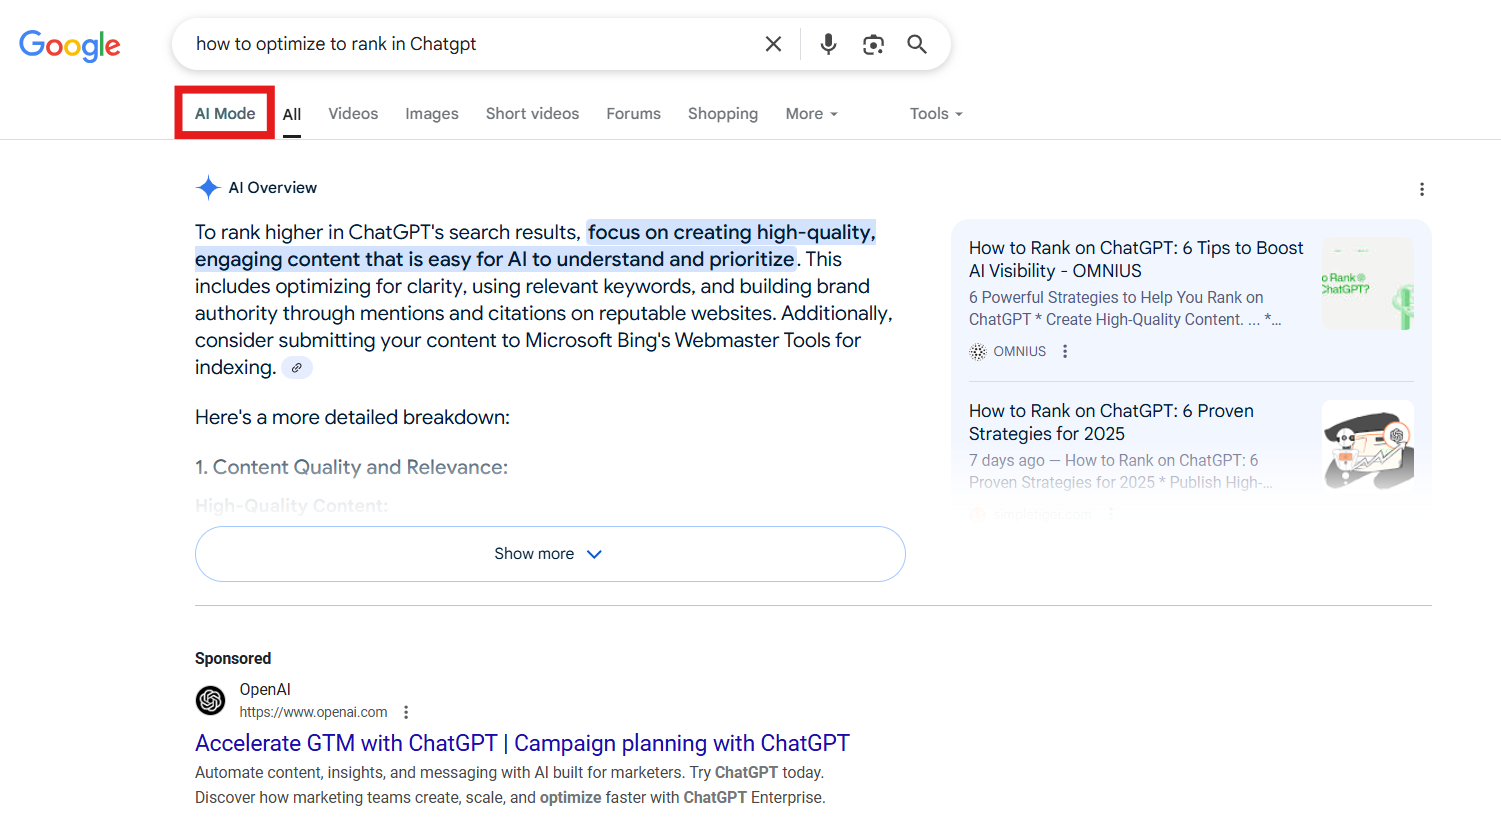The width and height of the screenshot is (1501, 827).
Task: Click '1. Content Quality and Relevance:' heading
Action: pyautogui.click(x=351, y=467)
